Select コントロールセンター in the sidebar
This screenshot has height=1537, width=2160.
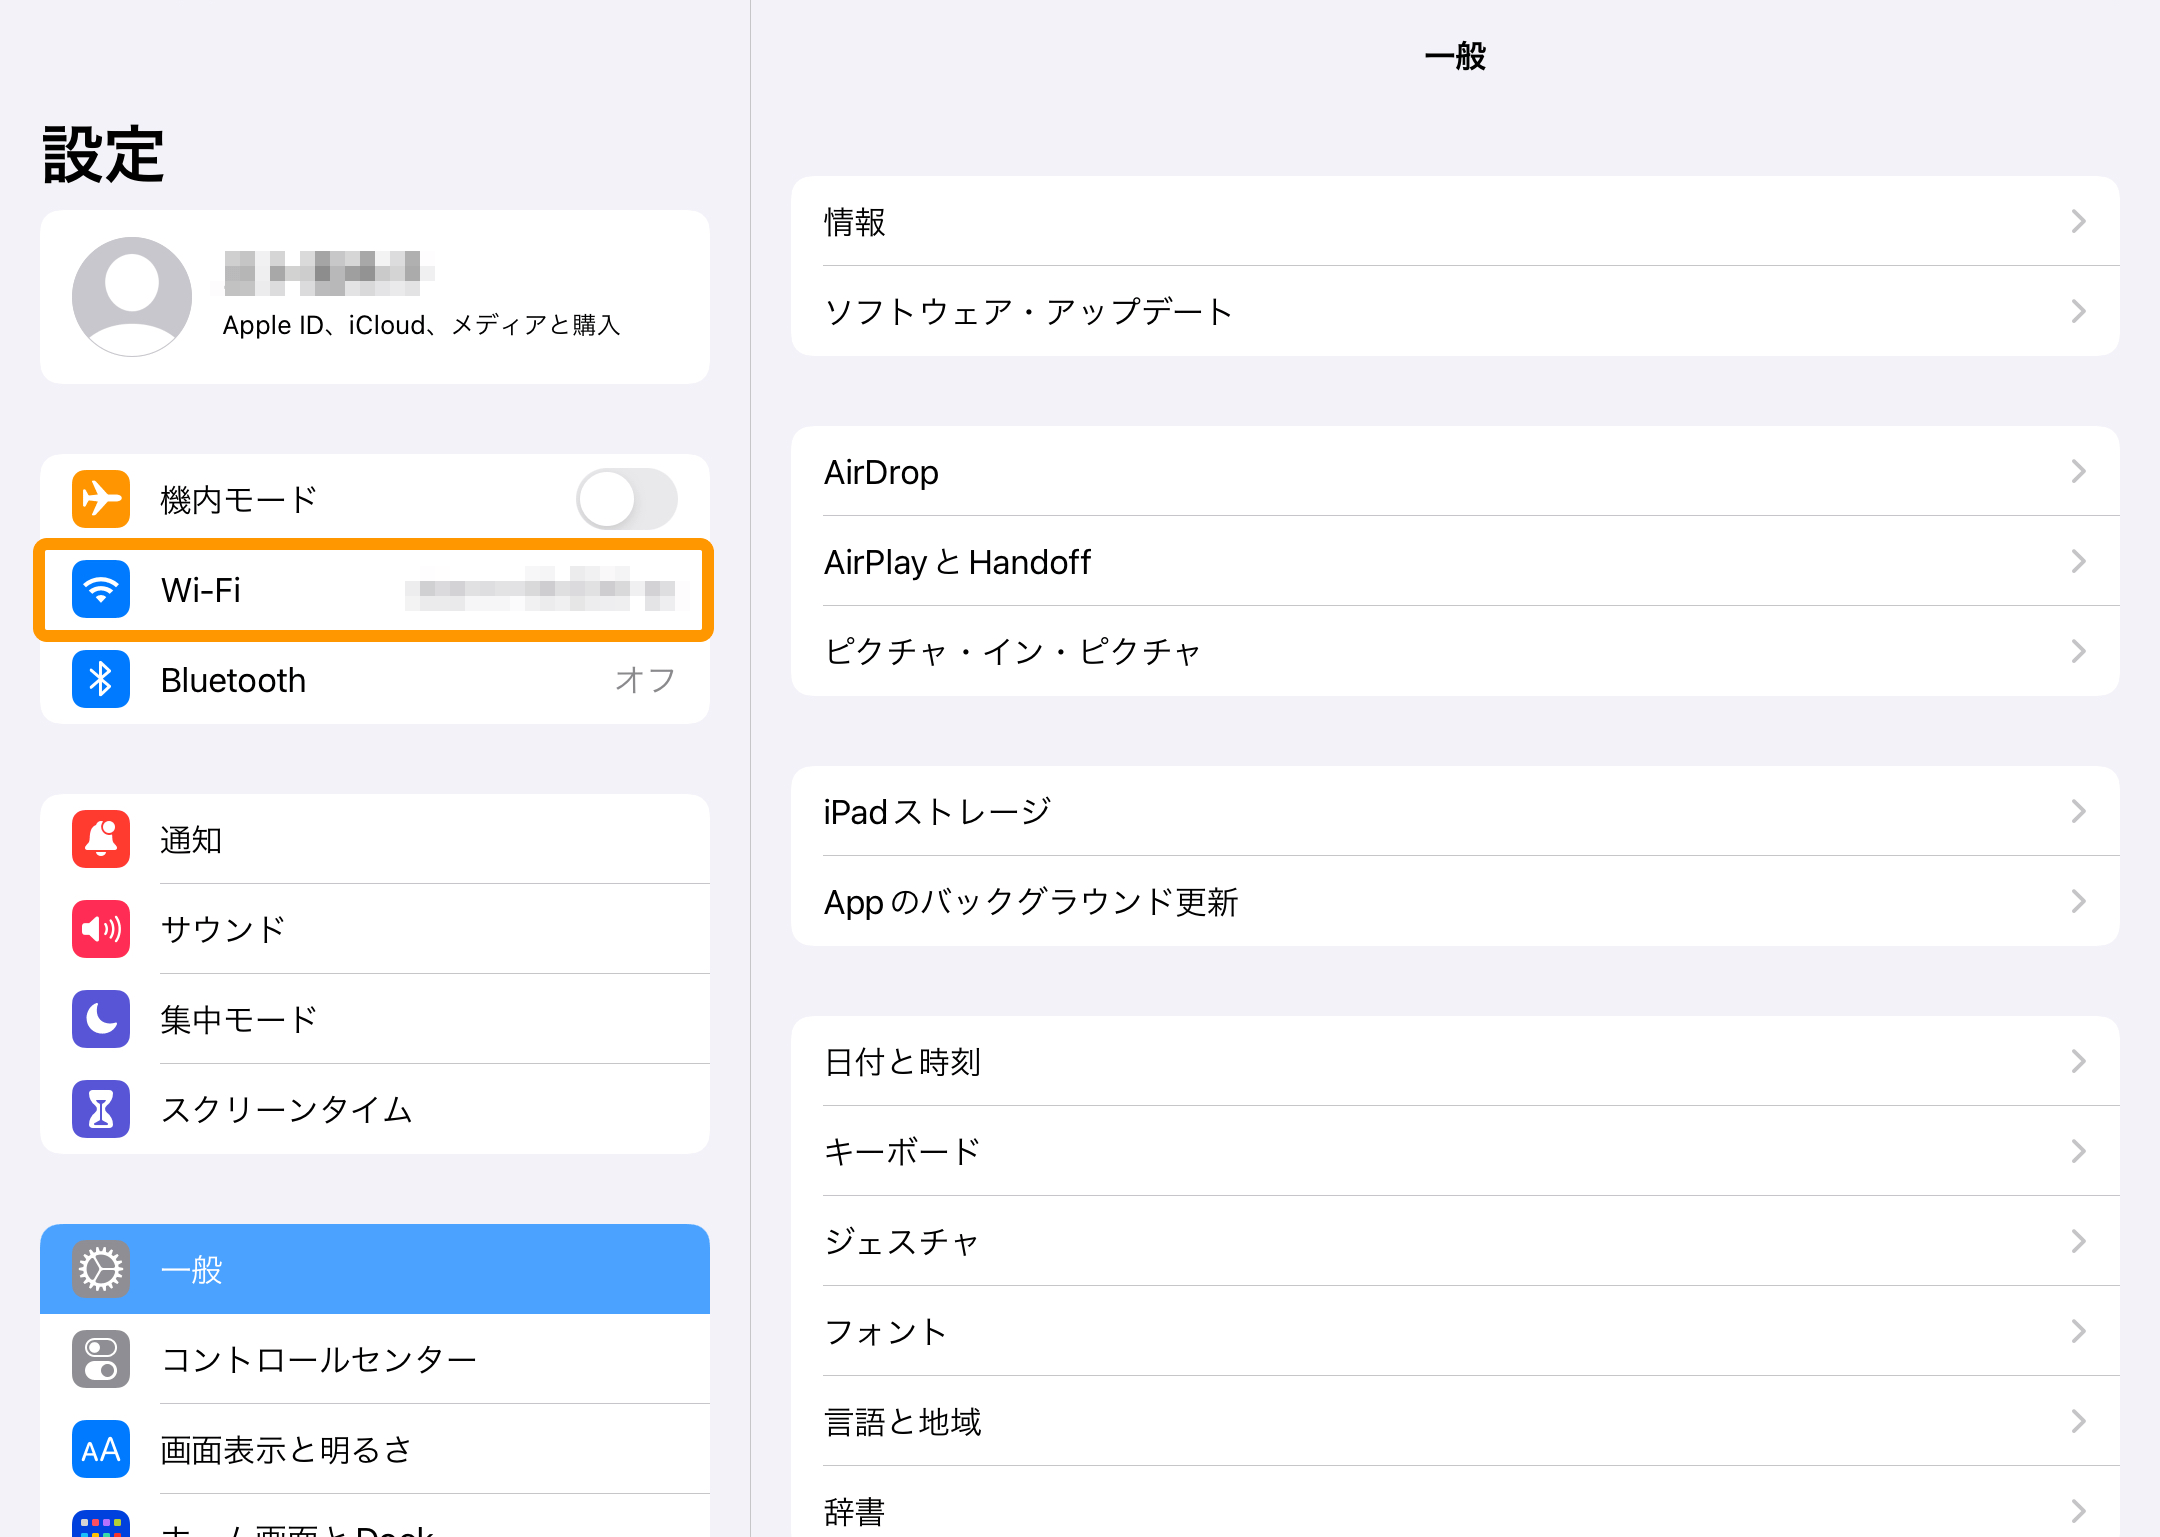pos(375,1359)
